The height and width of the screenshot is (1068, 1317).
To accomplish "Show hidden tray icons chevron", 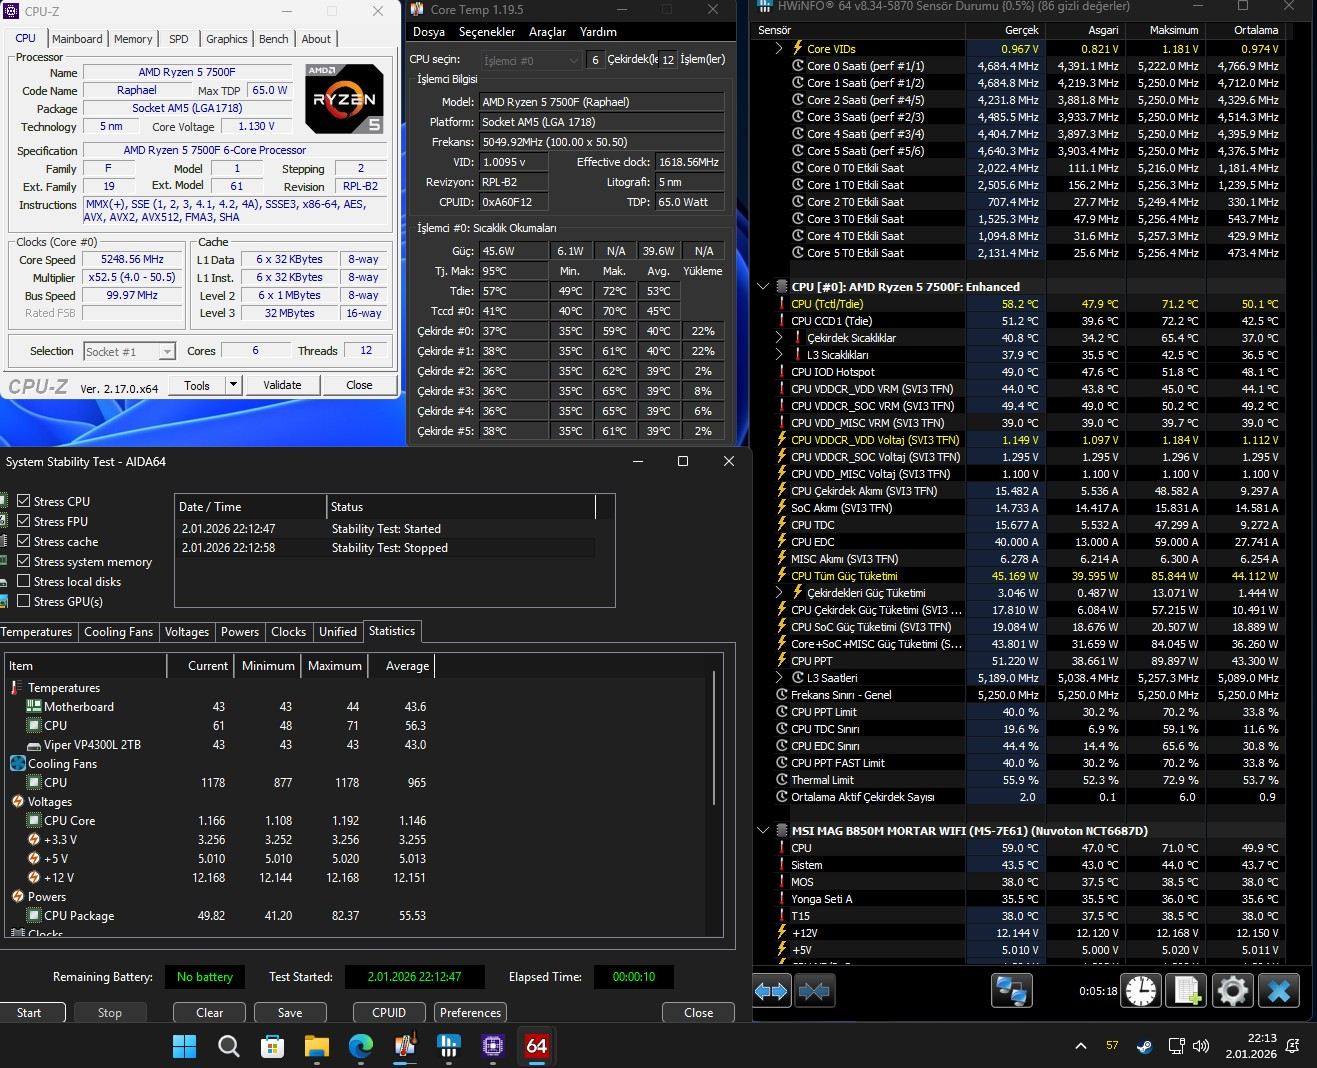I will 1081,1046.
